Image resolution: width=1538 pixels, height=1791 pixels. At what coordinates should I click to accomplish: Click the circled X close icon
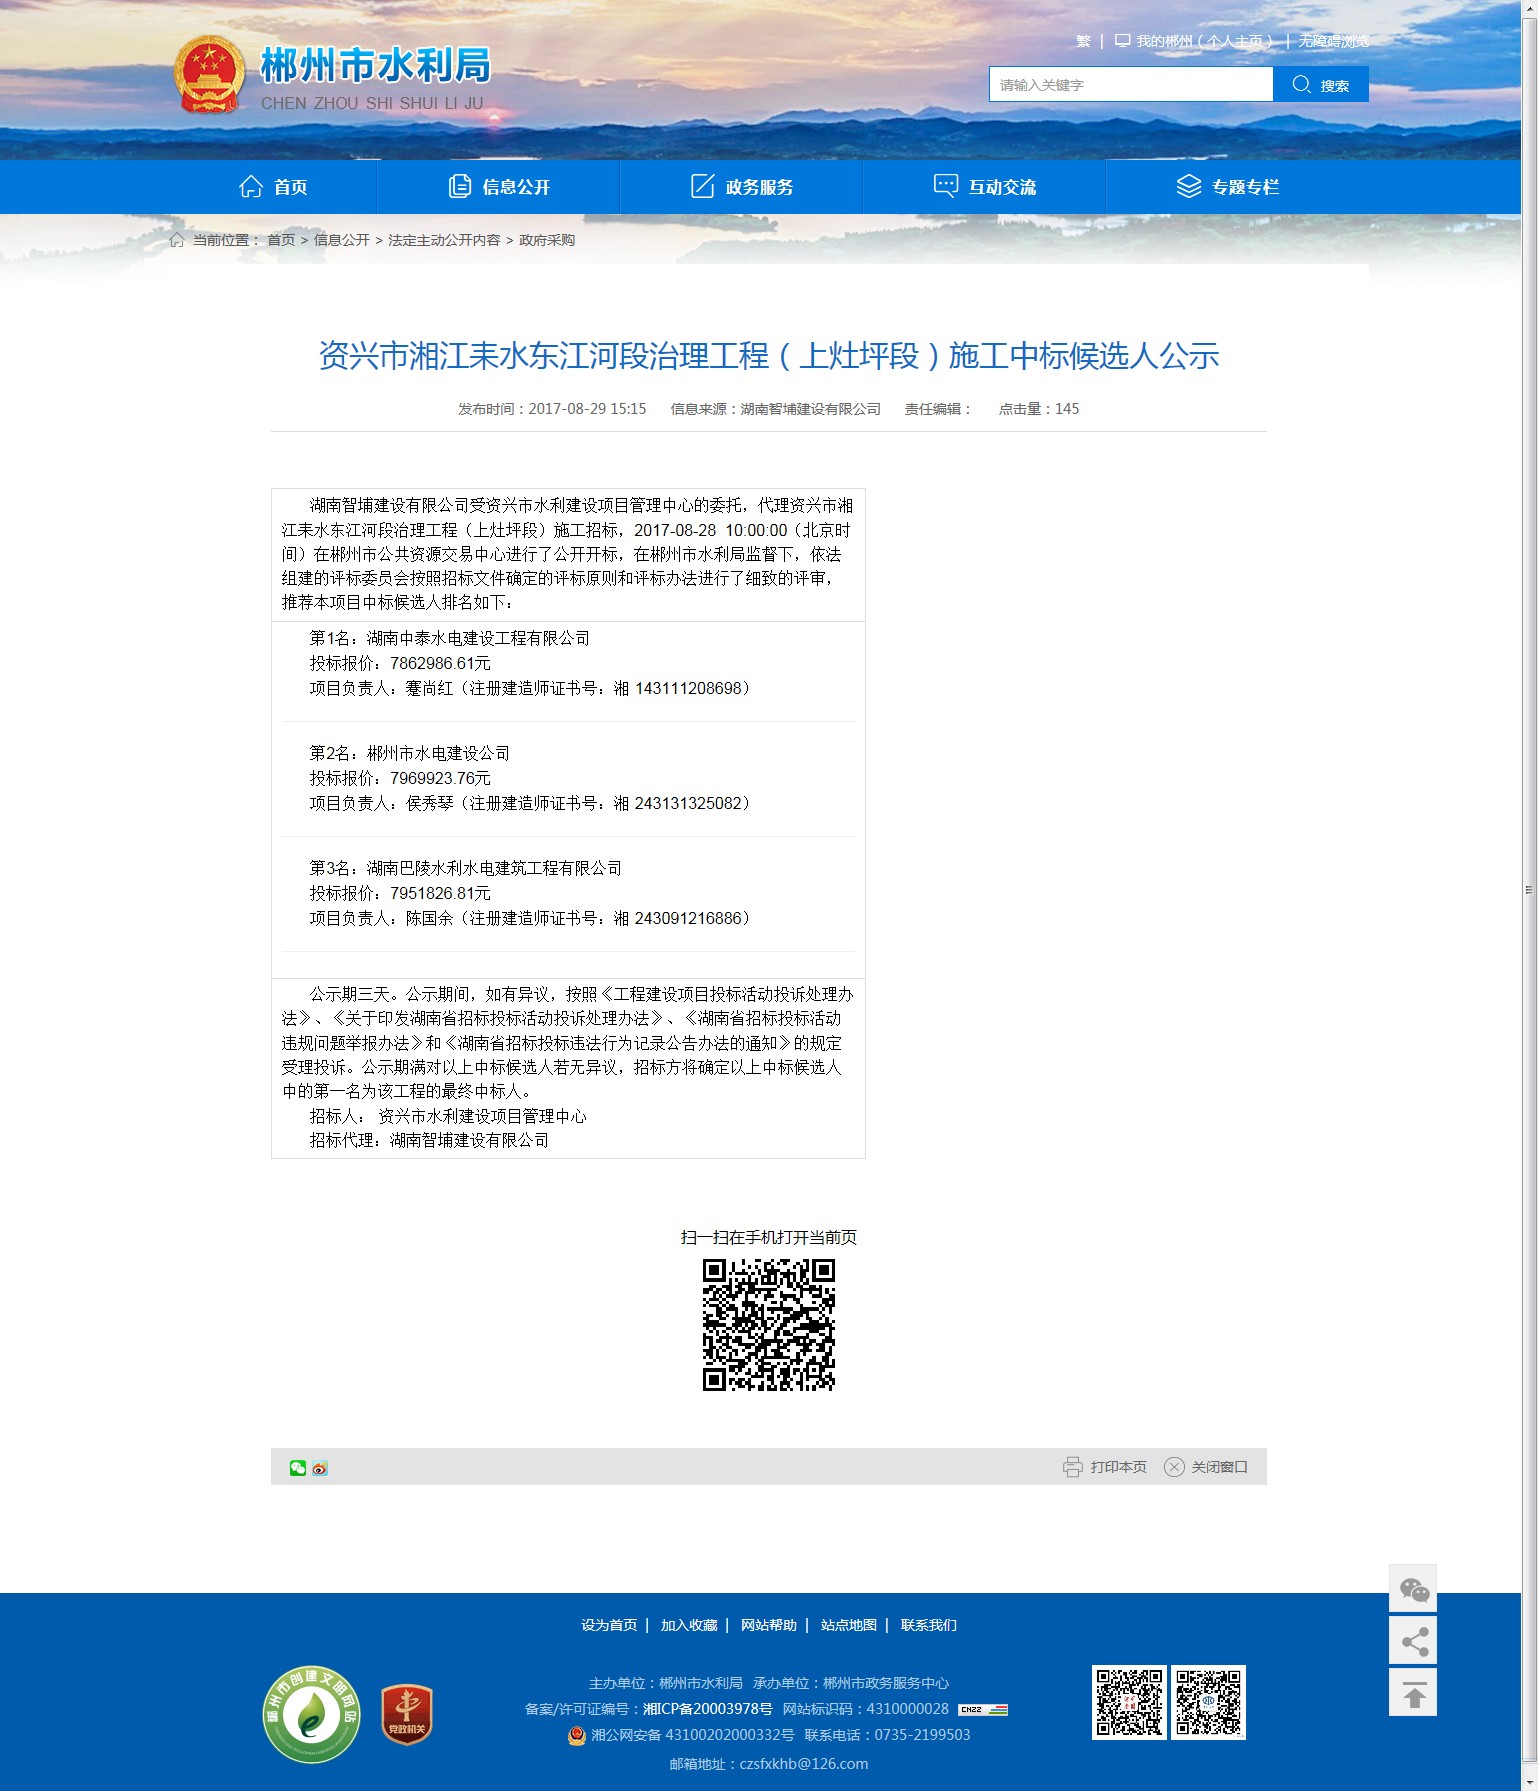point(1174,1467)
